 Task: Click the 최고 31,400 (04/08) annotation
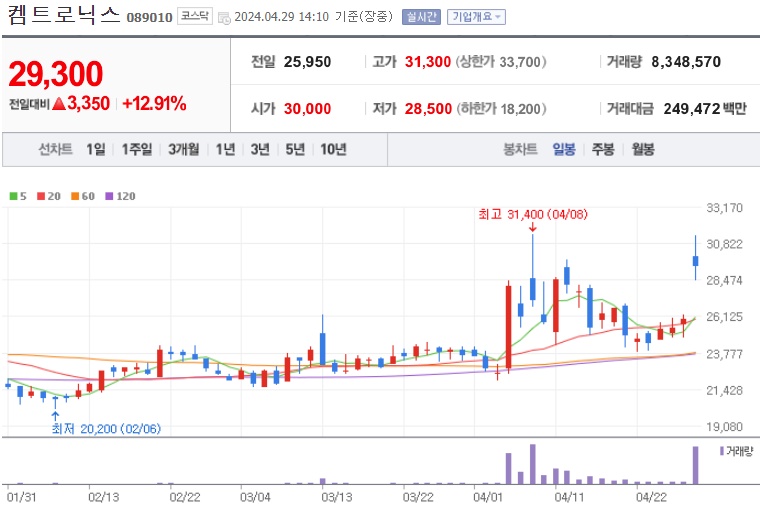(533, 214)
